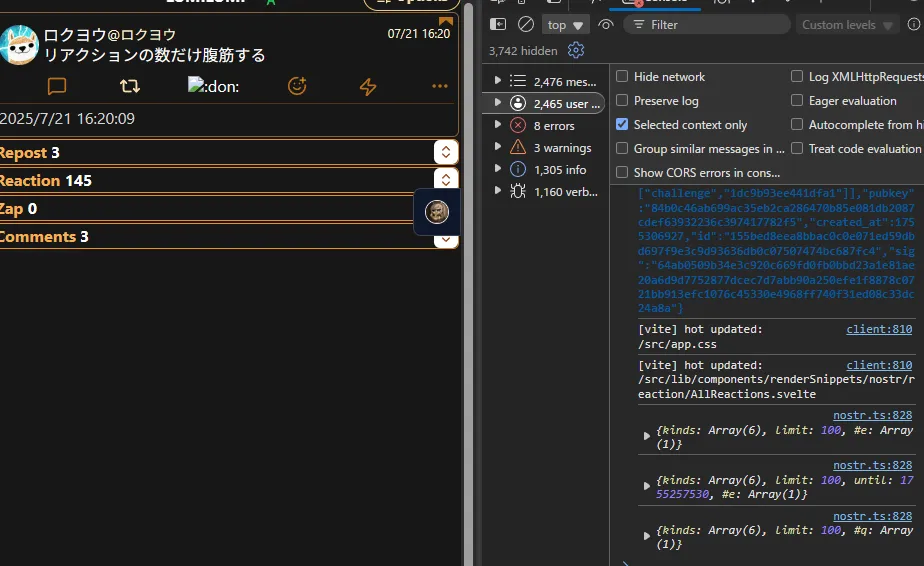This screenshot has height=566, width=924.
Task: Open the Custom levels dropdown
Action: (847, 25)
